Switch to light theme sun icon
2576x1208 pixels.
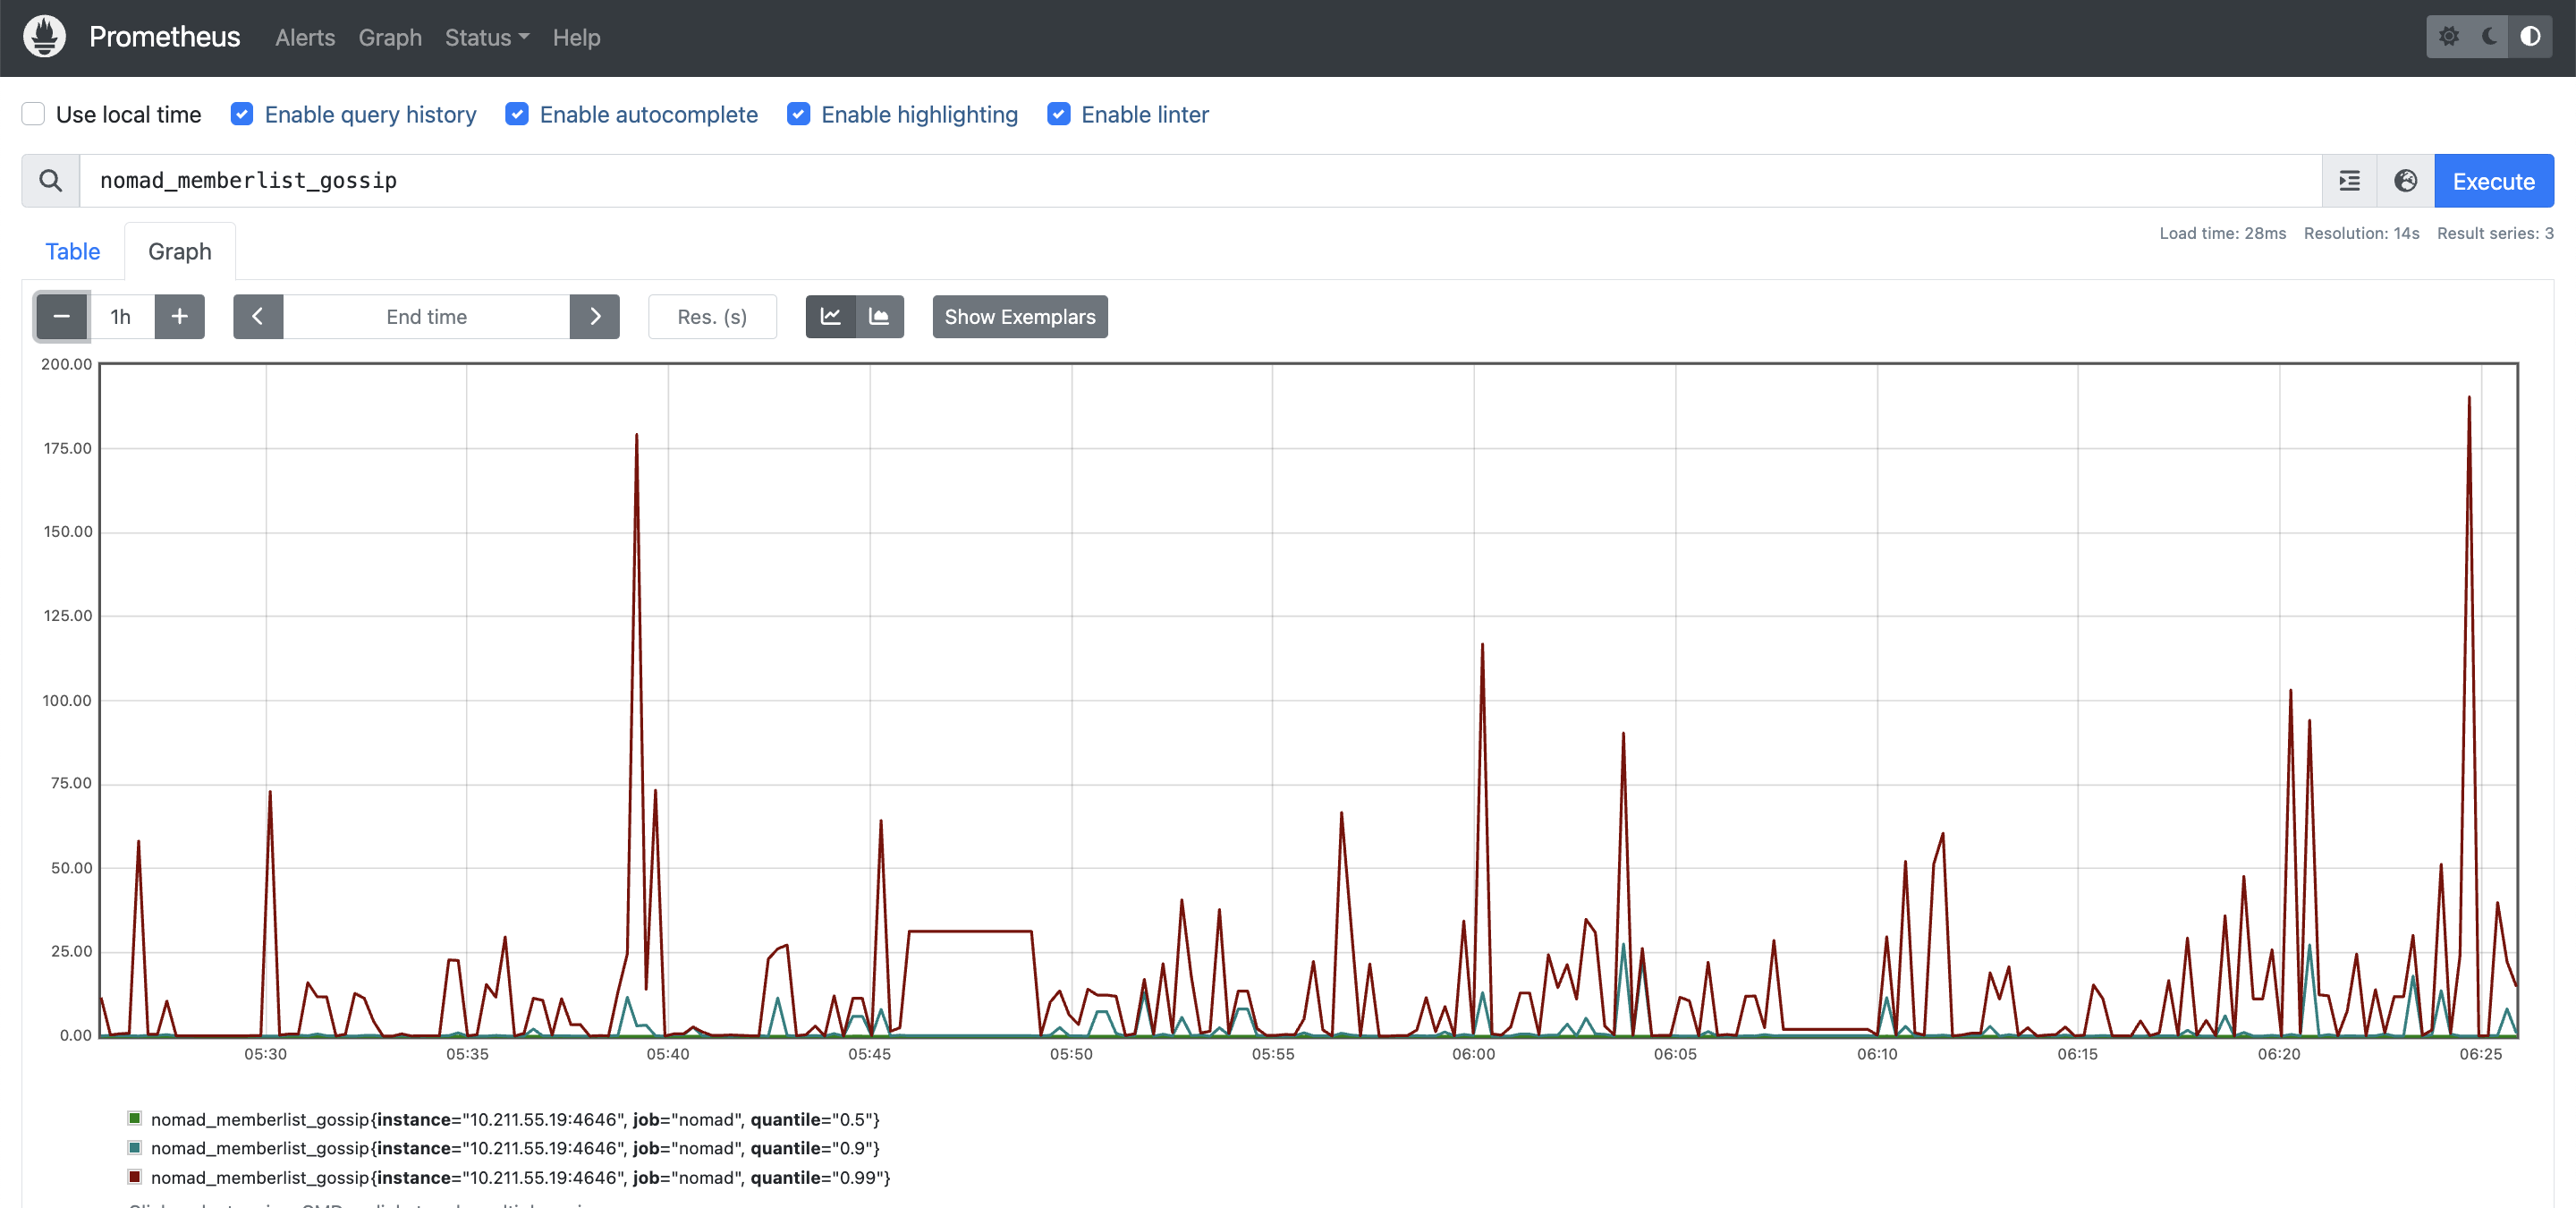point(2448,37)
